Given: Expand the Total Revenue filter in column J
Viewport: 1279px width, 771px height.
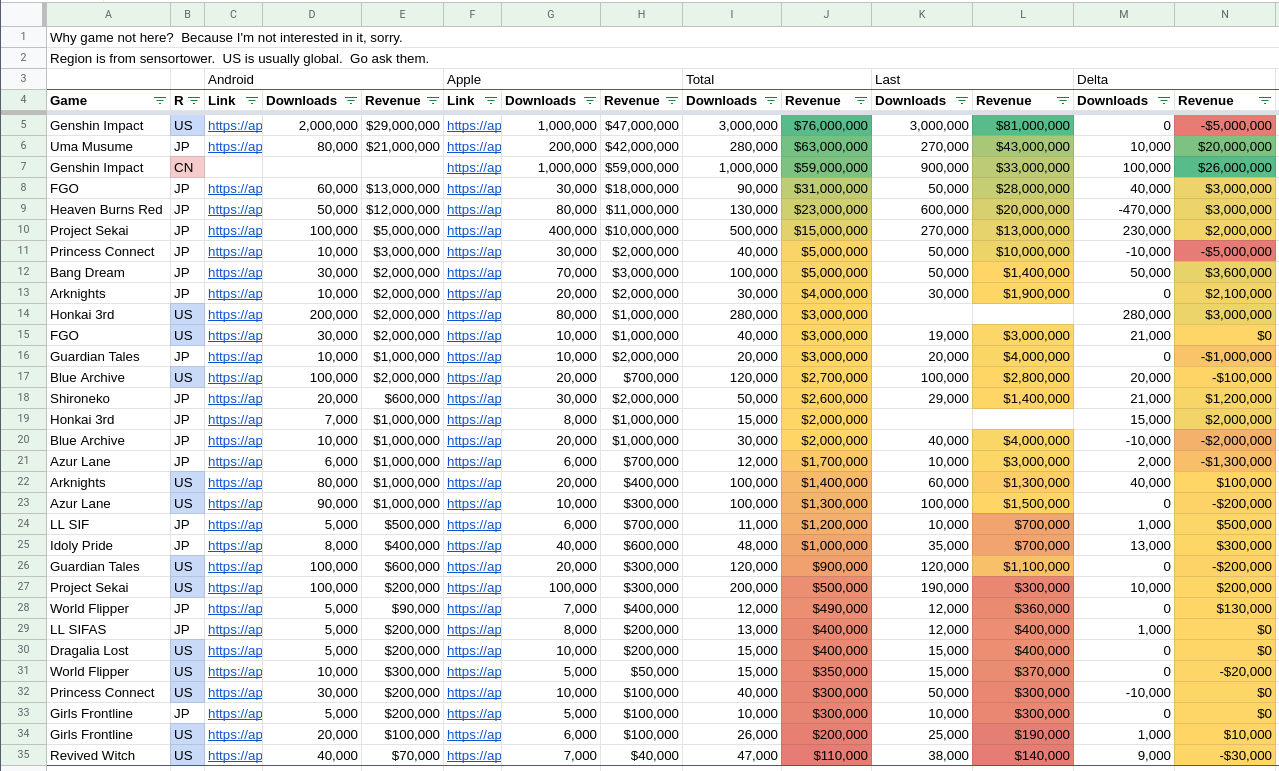Looking at the screenshot, I should coord(861,101).
